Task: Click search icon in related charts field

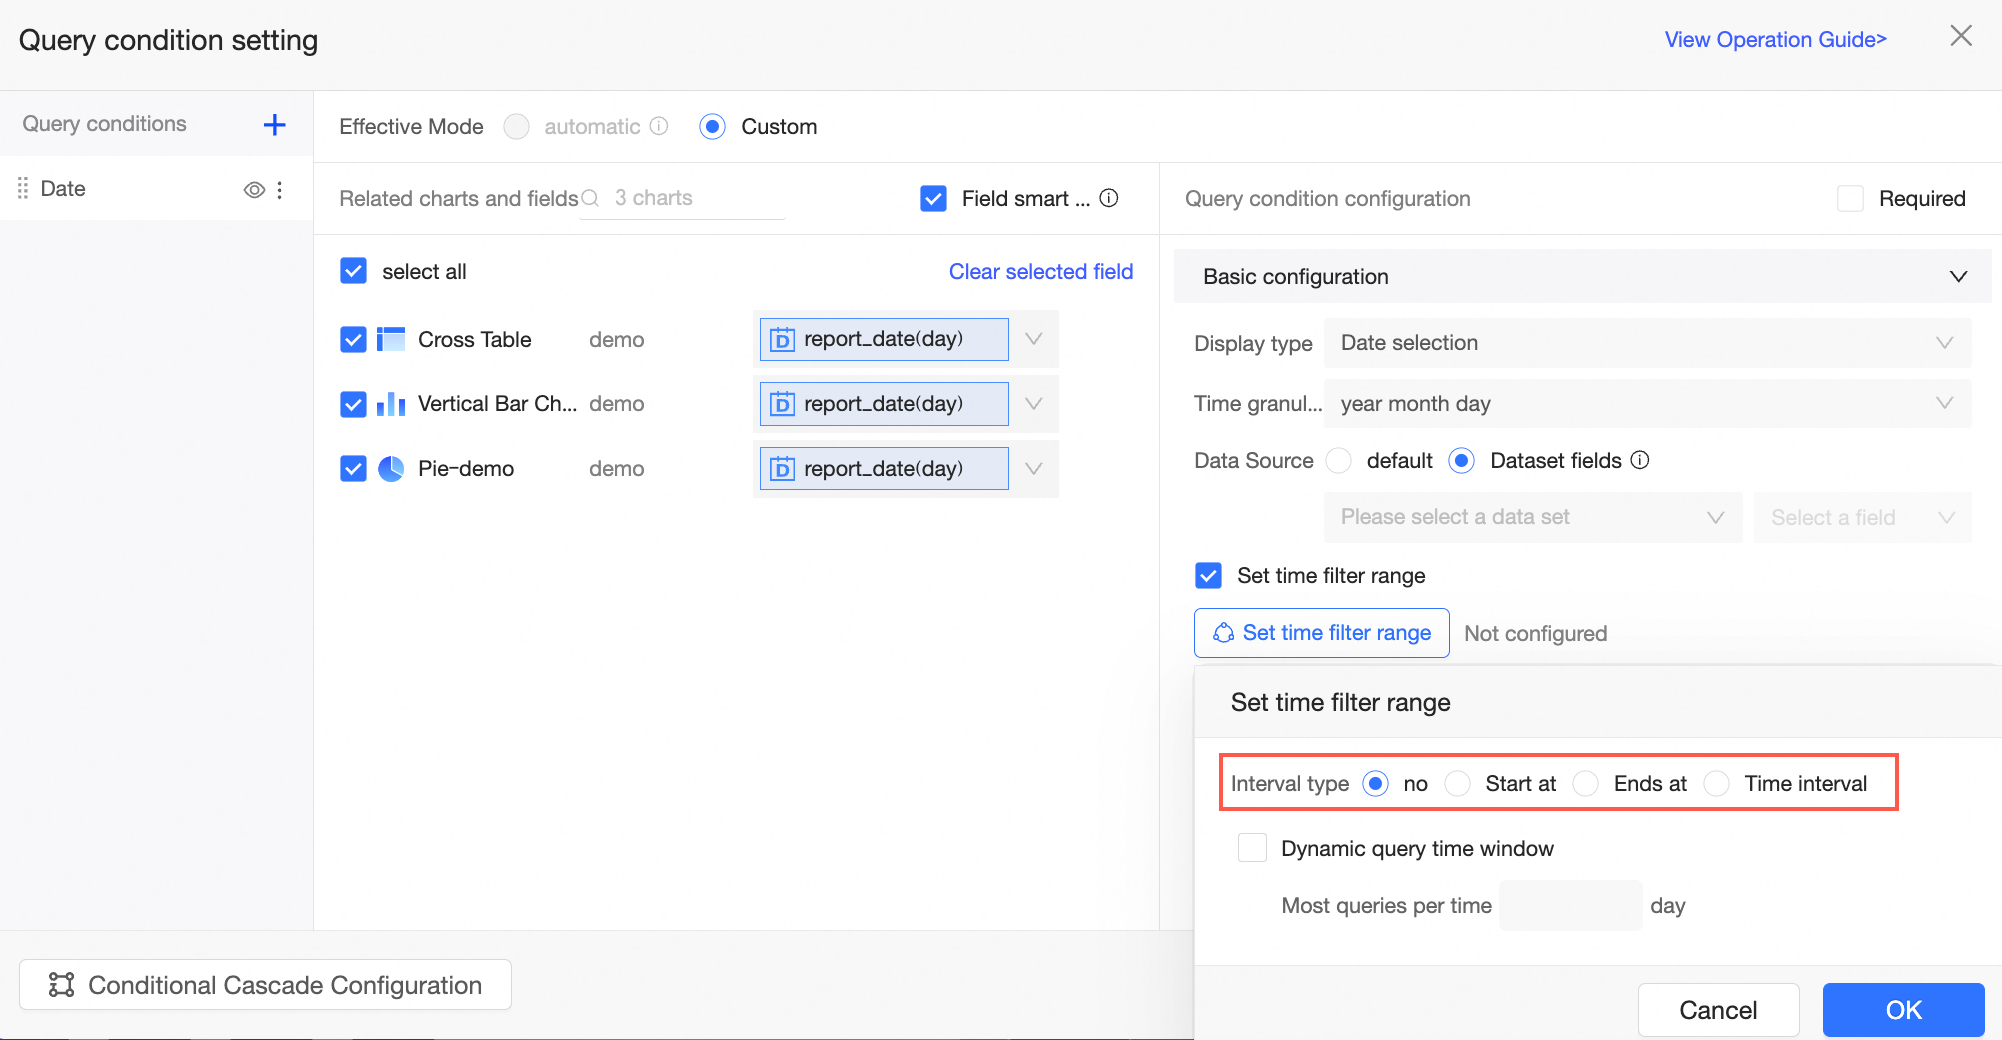Action: tap(590, 198)
